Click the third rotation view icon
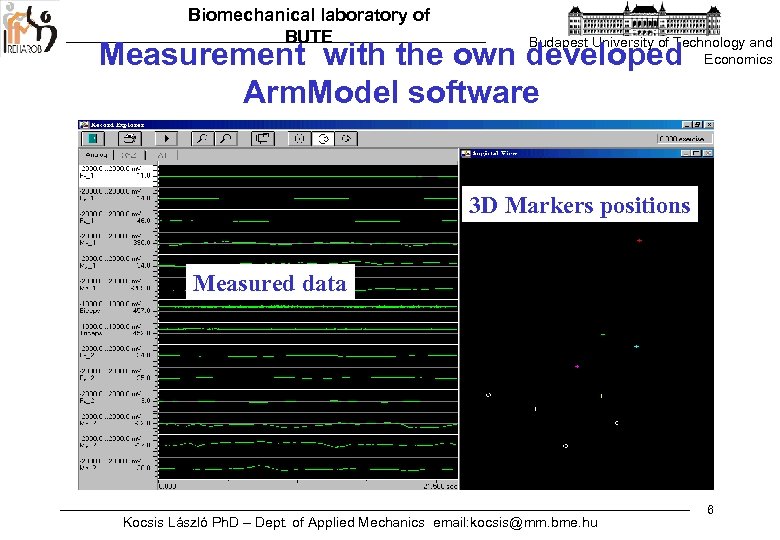 coord(347,139)
